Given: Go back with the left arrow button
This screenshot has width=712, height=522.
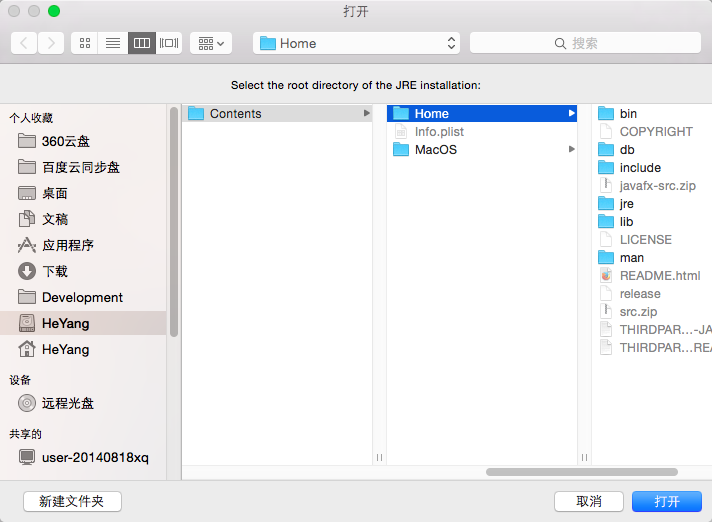Looking at the screenshot, I should coord(24,43).
